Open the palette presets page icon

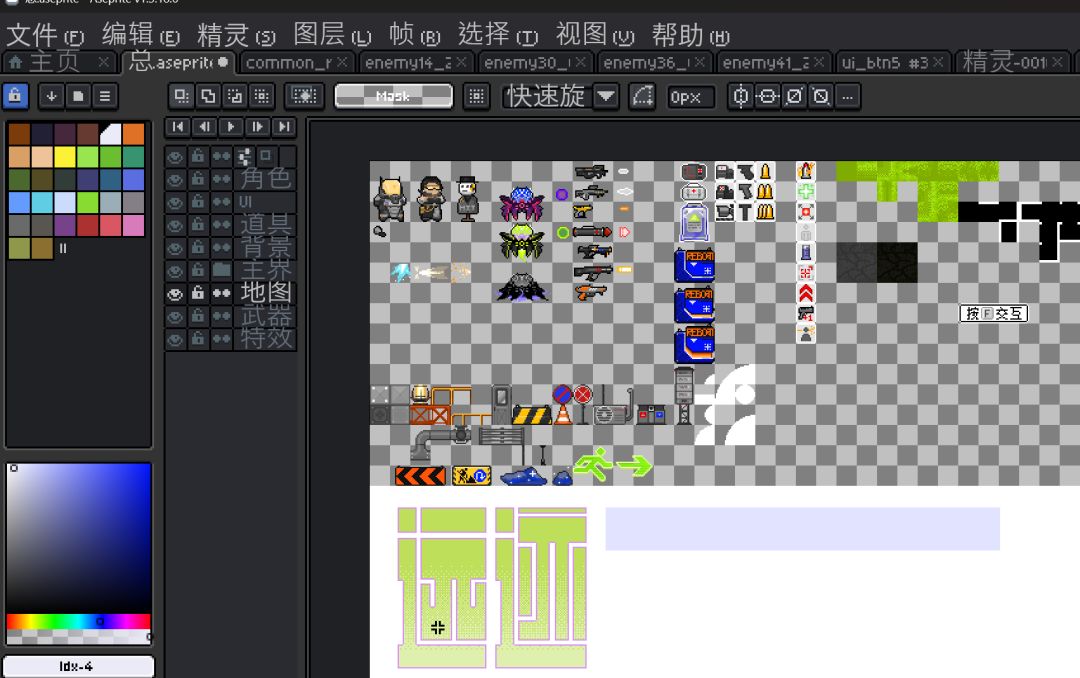click(x=78, y=96)
